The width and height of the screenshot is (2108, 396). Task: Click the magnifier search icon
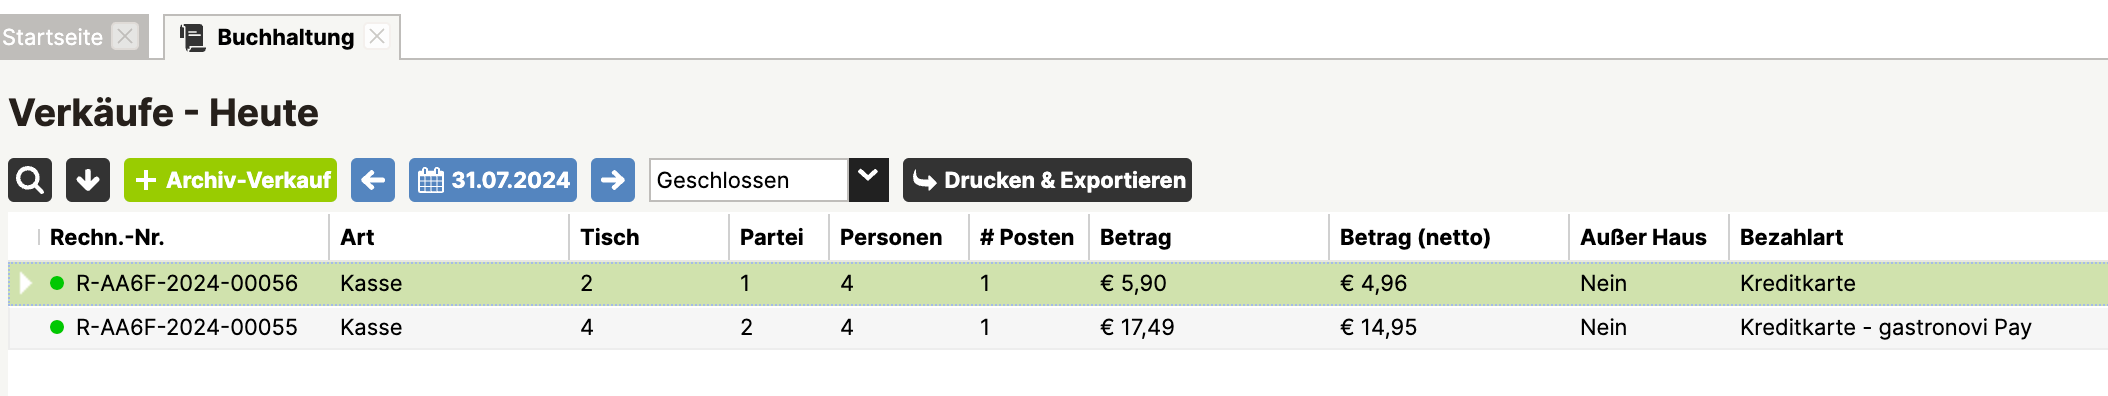coord(30,180)
